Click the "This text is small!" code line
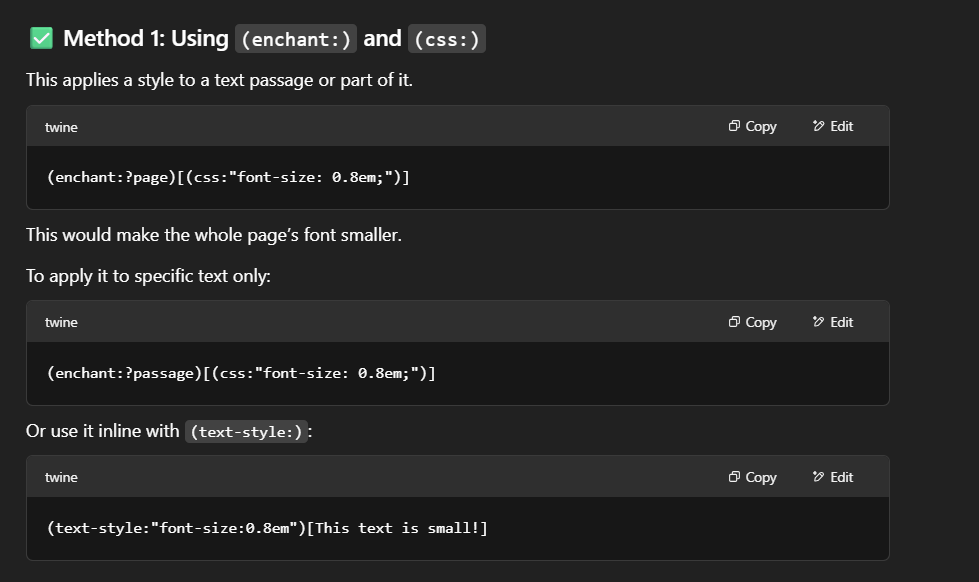Screen dimensions: 979x582 pos(267,528)
